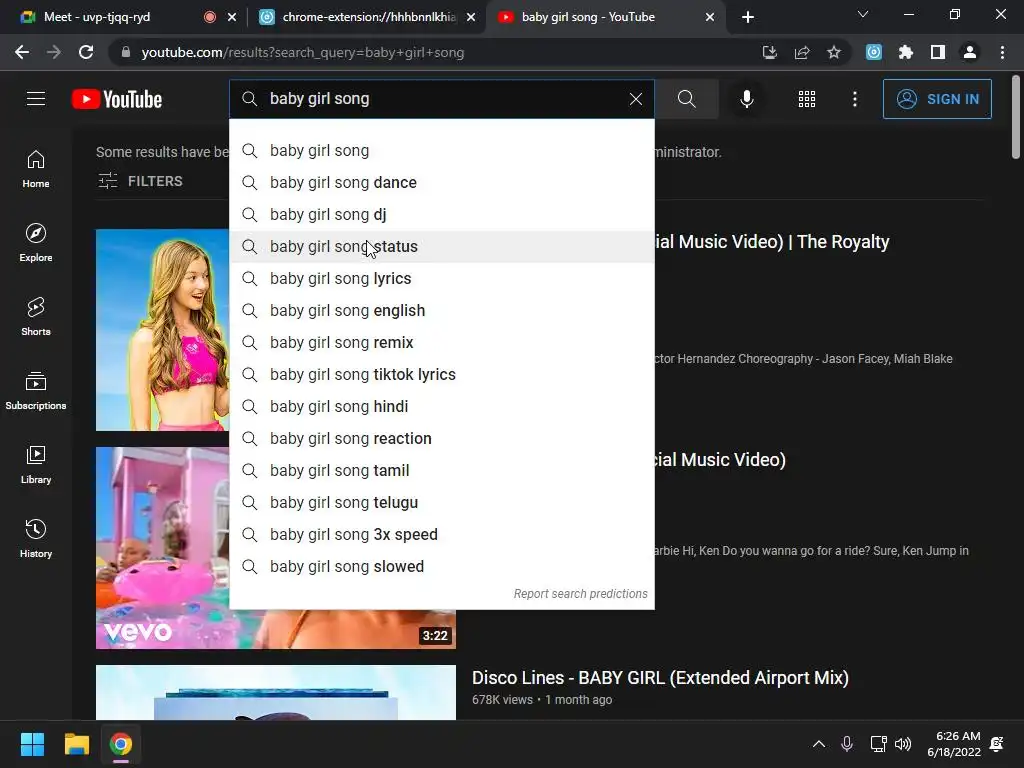Open the first video thumbnail with girl
Viewport: 1024px width, 768px height.
click(163, 330)
